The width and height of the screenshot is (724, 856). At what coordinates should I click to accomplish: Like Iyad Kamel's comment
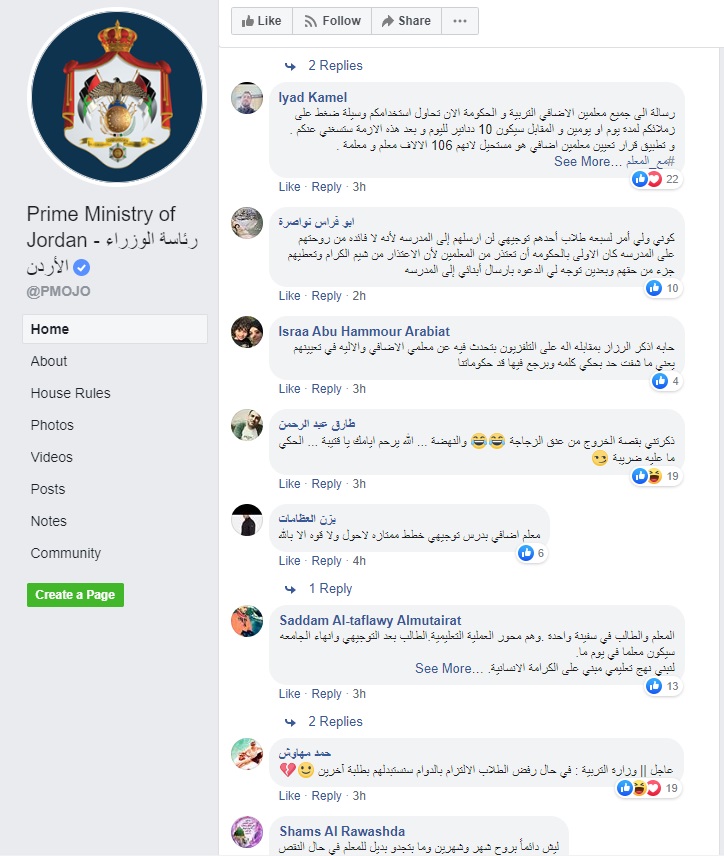[x=289, y=187]
